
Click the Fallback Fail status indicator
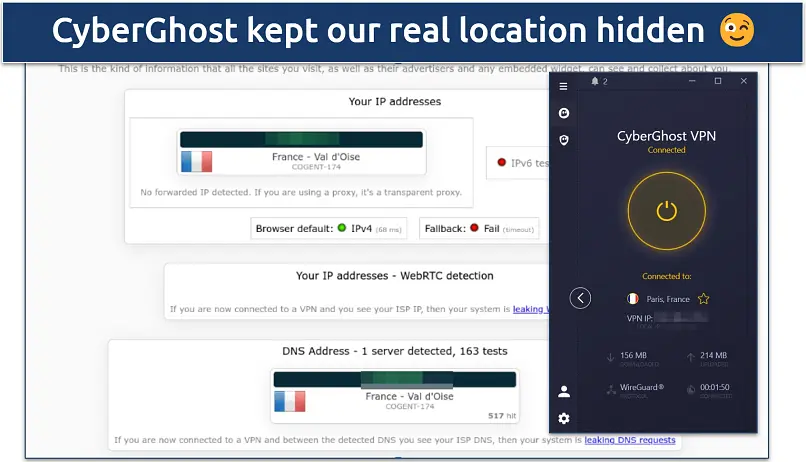(x=474, y=228)
